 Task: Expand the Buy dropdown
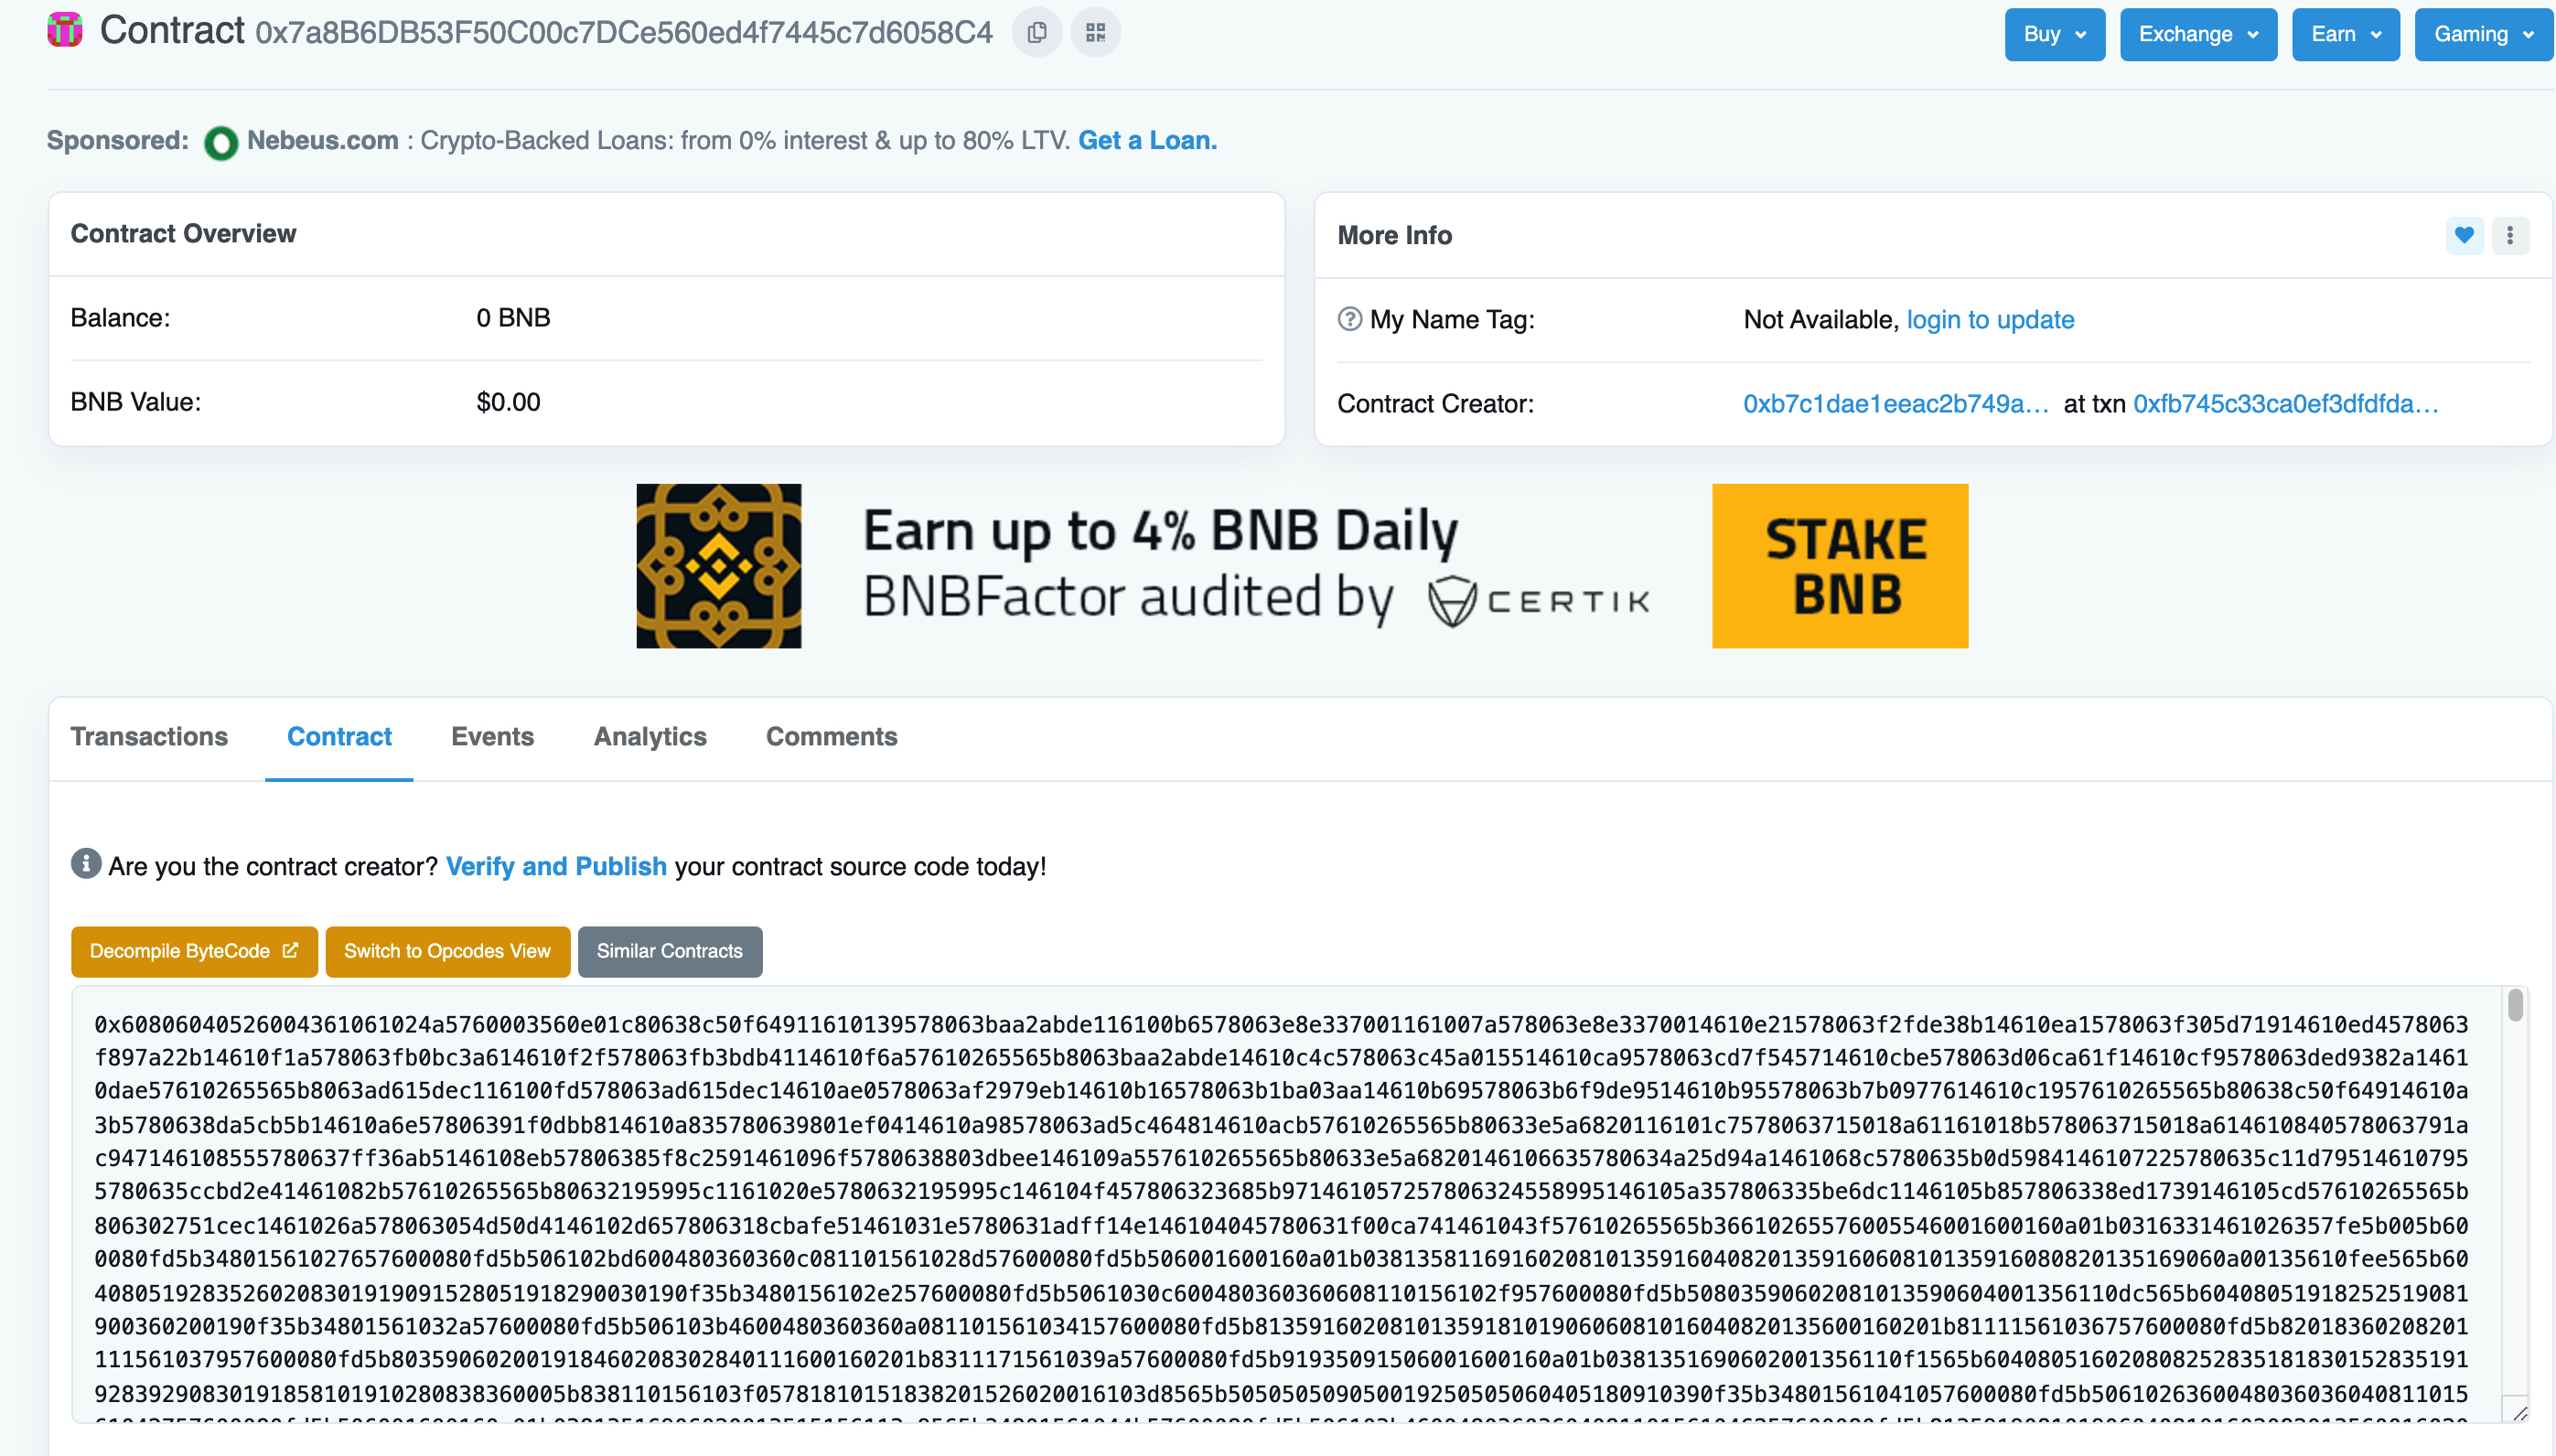pyautogui.click(x=2054, y=34)
